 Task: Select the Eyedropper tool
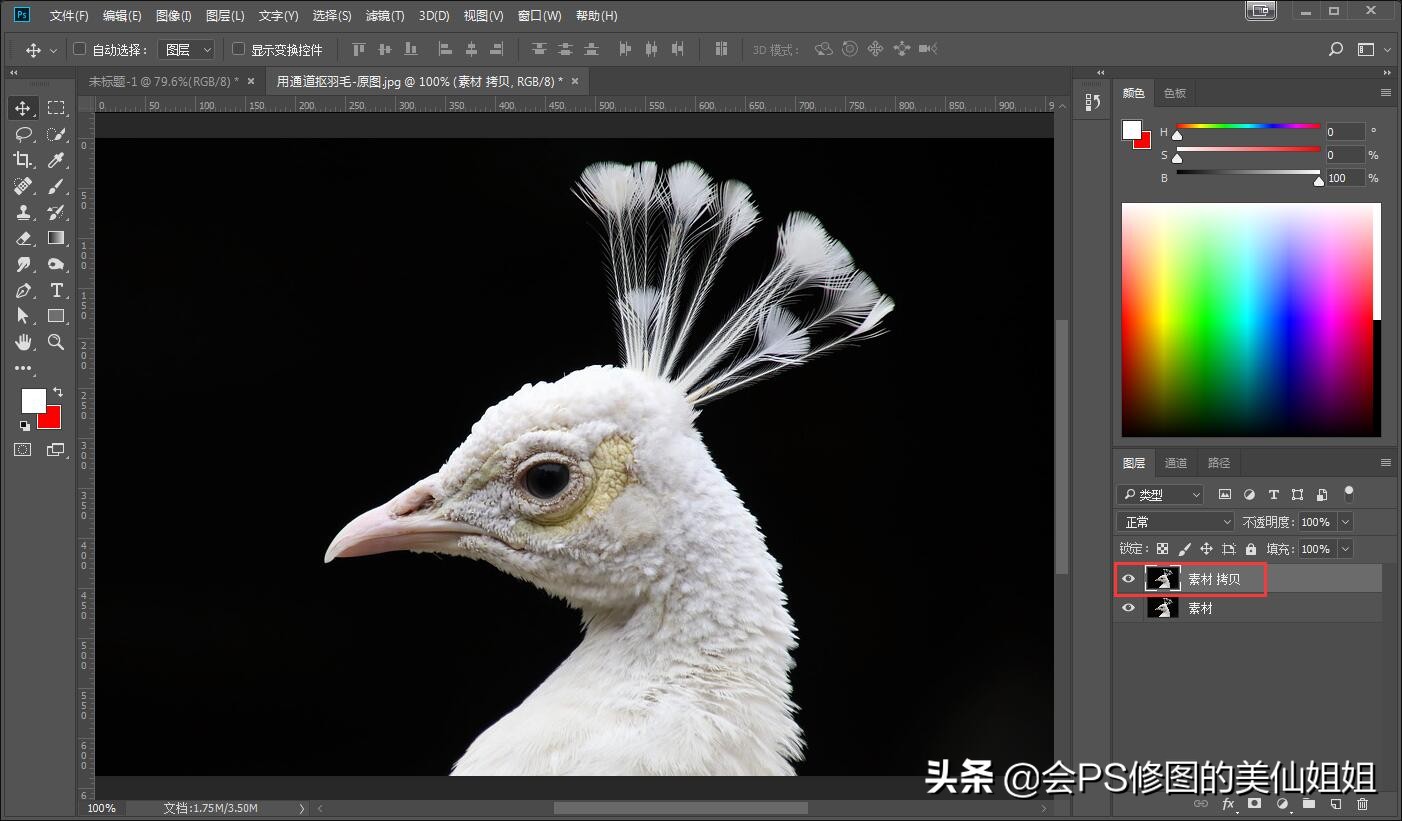(x=57, y=160)
